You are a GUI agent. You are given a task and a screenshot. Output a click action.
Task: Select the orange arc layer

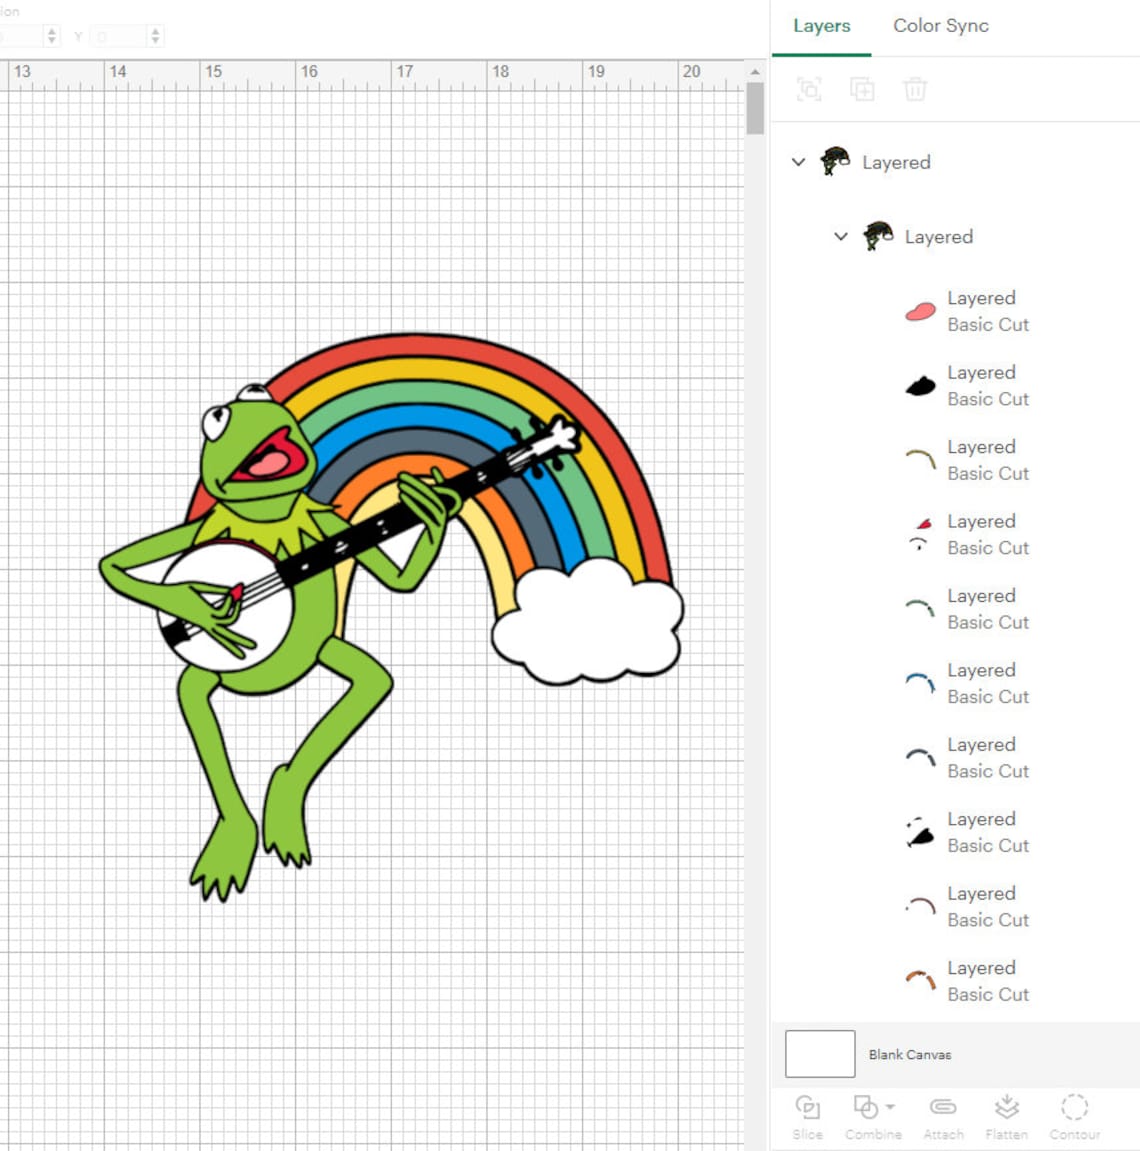click(920, 981)
